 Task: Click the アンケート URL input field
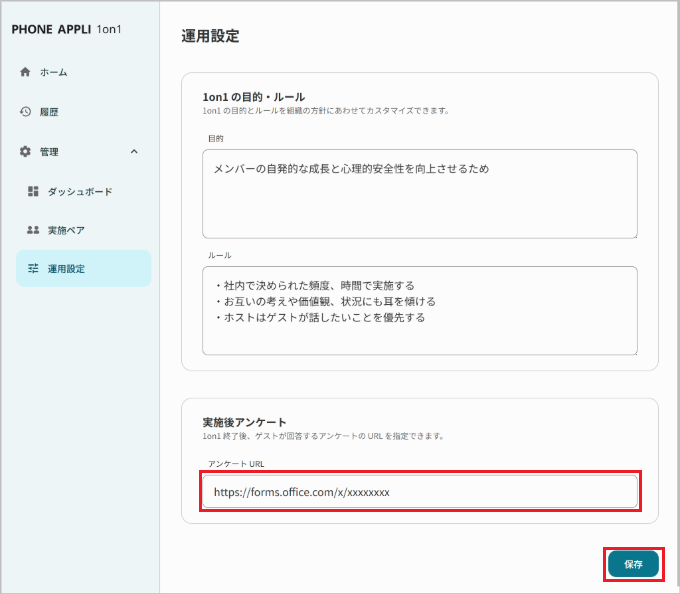tap(420, 491)
